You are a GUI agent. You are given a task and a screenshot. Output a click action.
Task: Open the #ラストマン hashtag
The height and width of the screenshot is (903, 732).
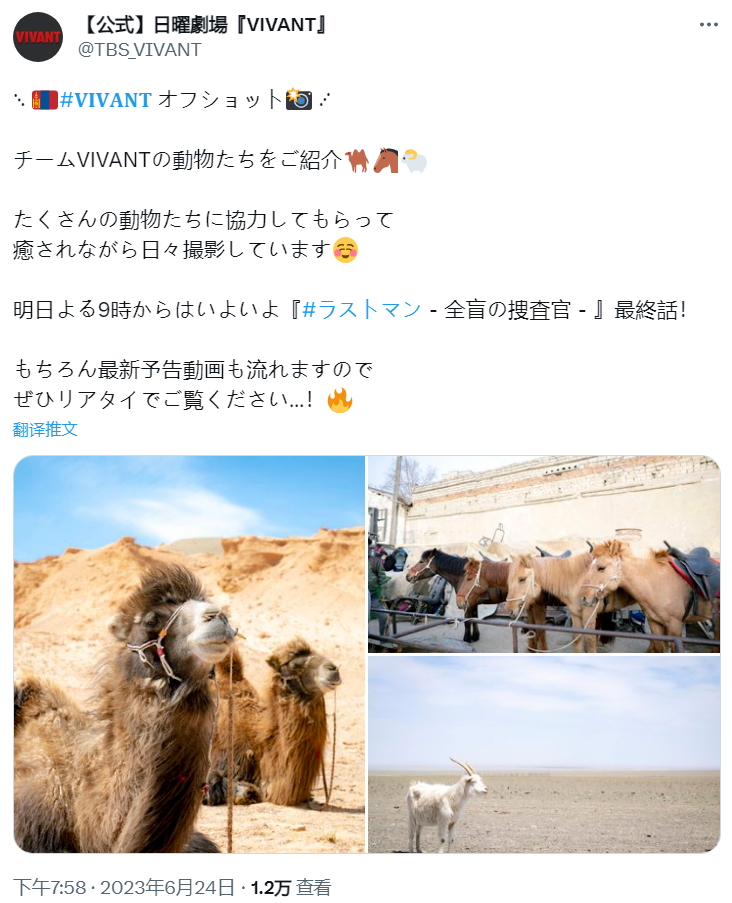[x=361, y=310]
